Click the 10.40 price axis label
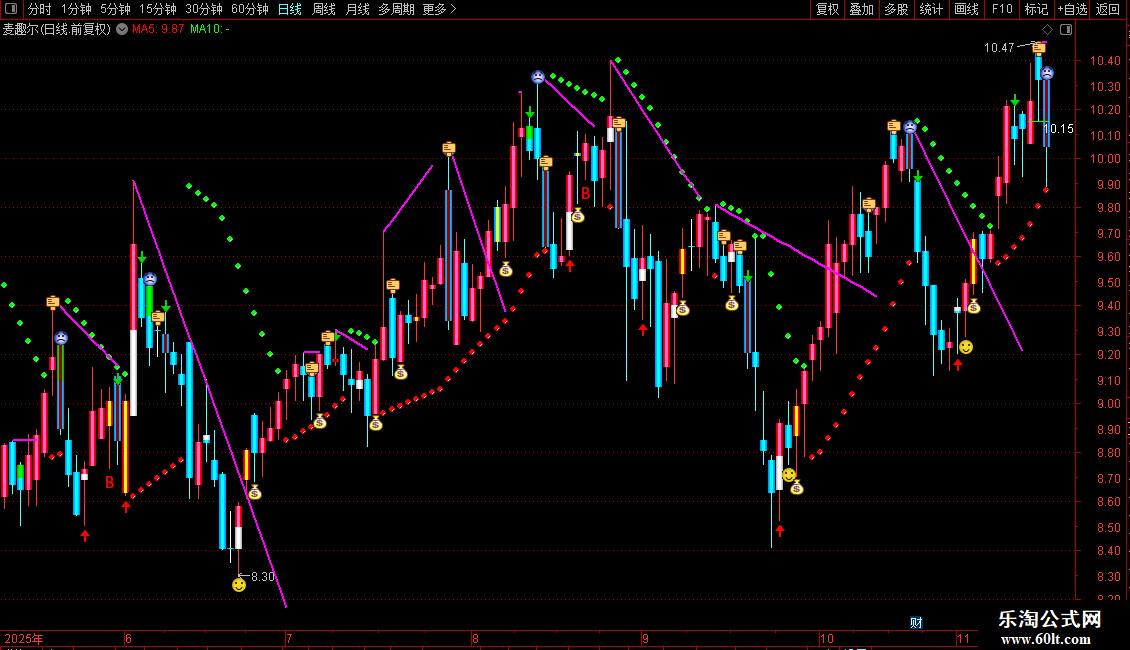The width and height of the screenshot is (1130, 650). click(x=1105, y=61)
